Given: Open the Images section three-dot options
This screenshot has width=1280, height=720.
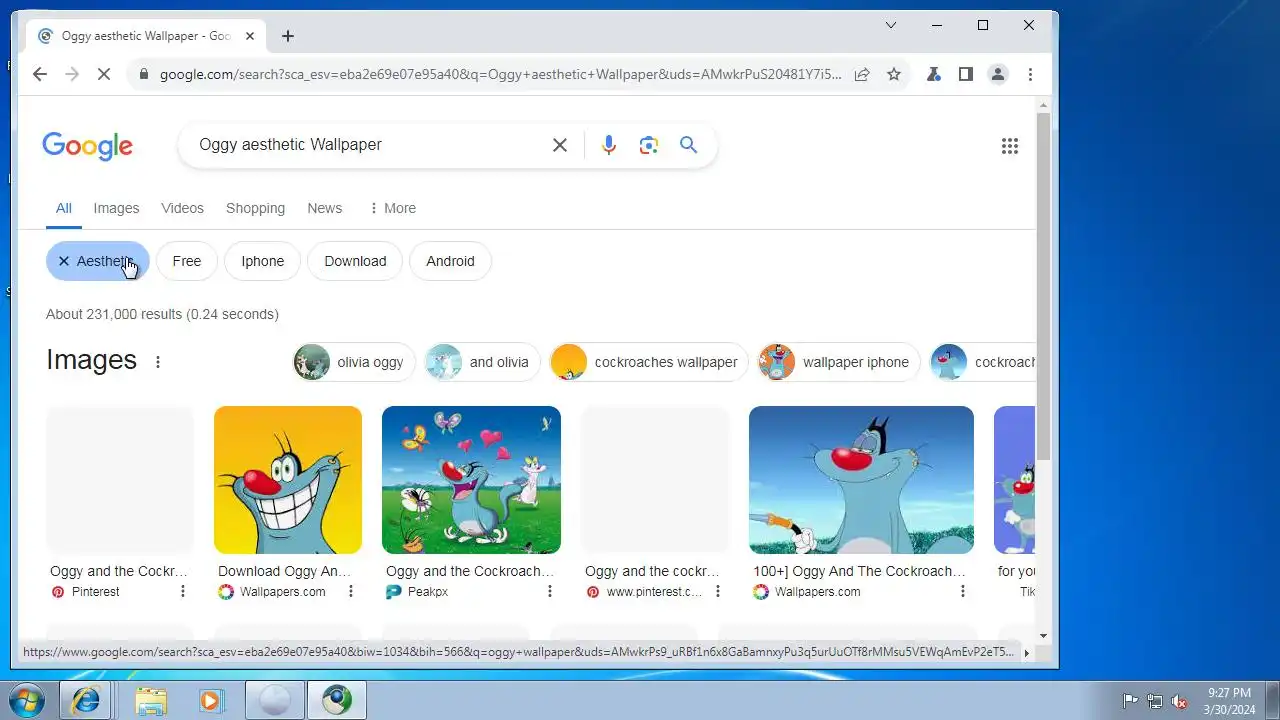Looking at the screenshot, I should coord(158,362).
